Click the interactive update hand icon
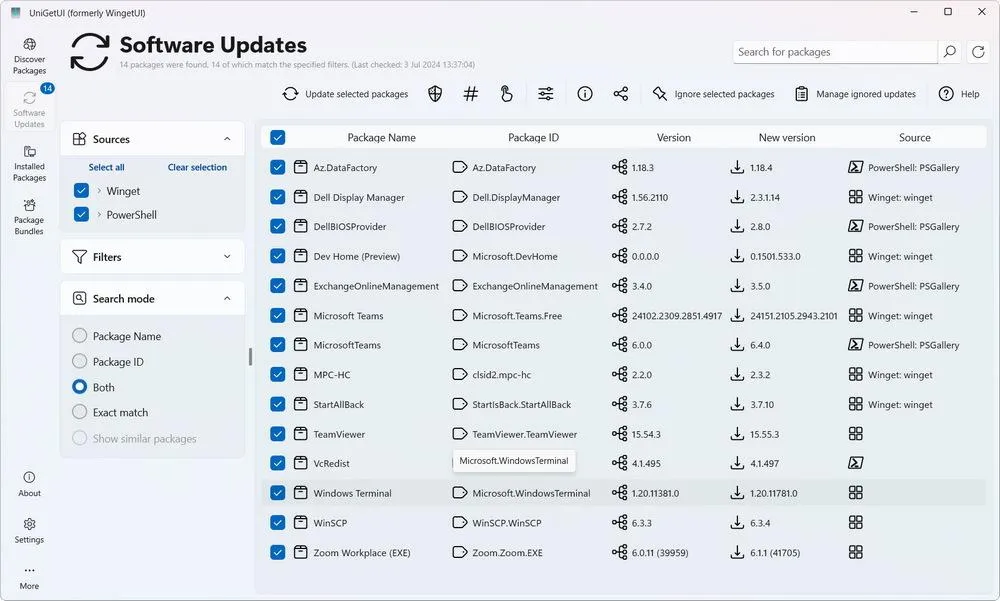This screenshot has height=601, width=1000. (x=506, y=94)
